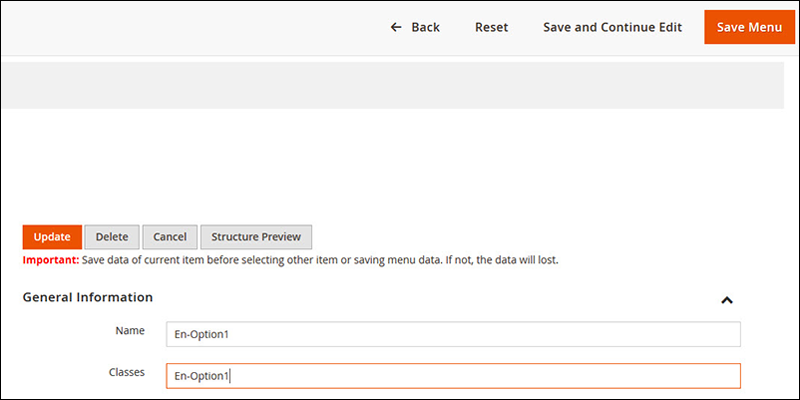Image resolution: width=800 pixels, height=400 pixels.
Task: Focus the Name input field
Action: click(x=453, y=334)
